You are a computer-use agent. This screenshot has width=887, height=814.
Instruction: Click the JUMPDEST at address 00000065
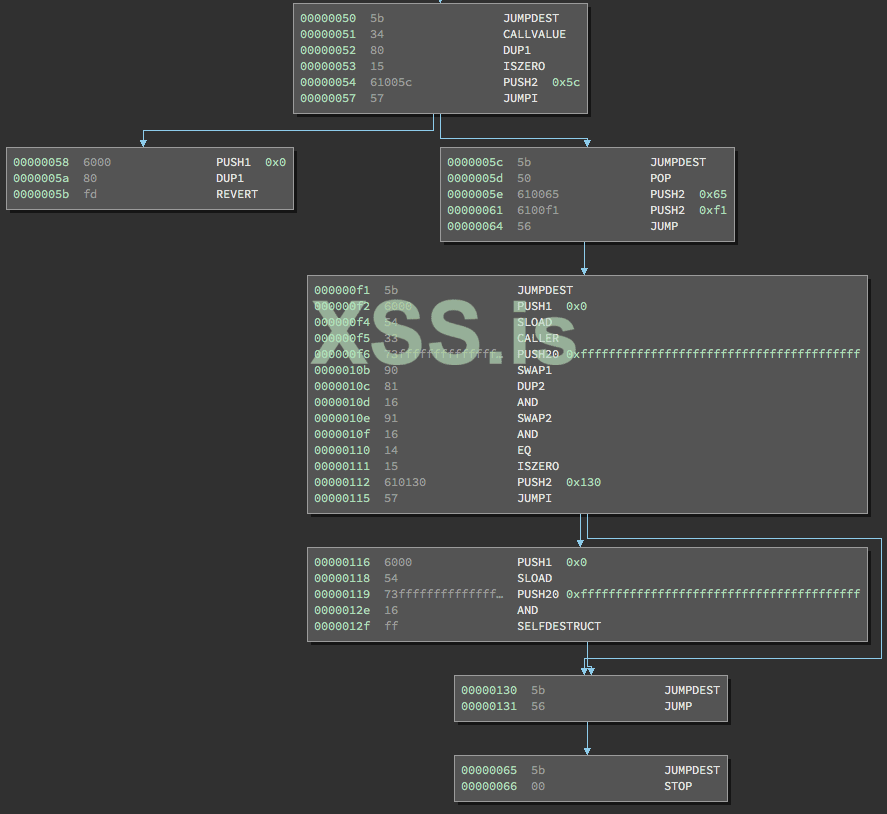coord(692,770)
